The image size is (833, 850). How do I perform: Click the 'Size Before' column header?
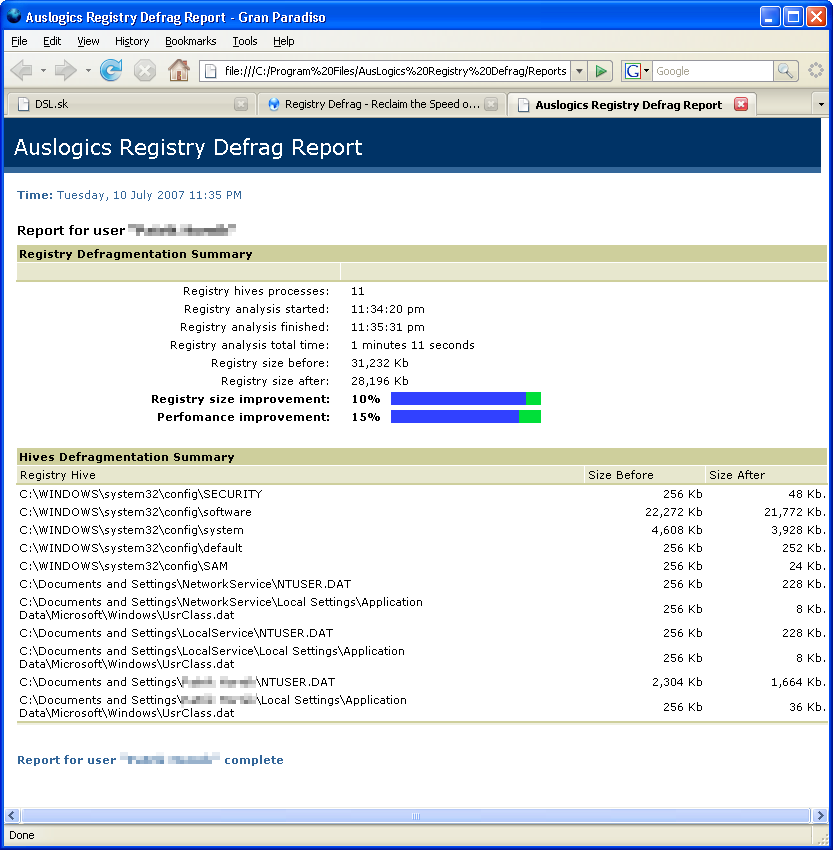click(621, 475)
